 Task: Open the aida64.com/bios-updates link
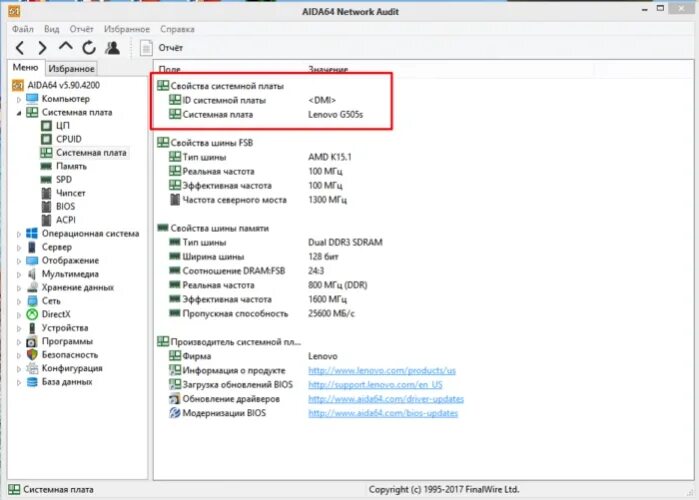coord(382,413)
